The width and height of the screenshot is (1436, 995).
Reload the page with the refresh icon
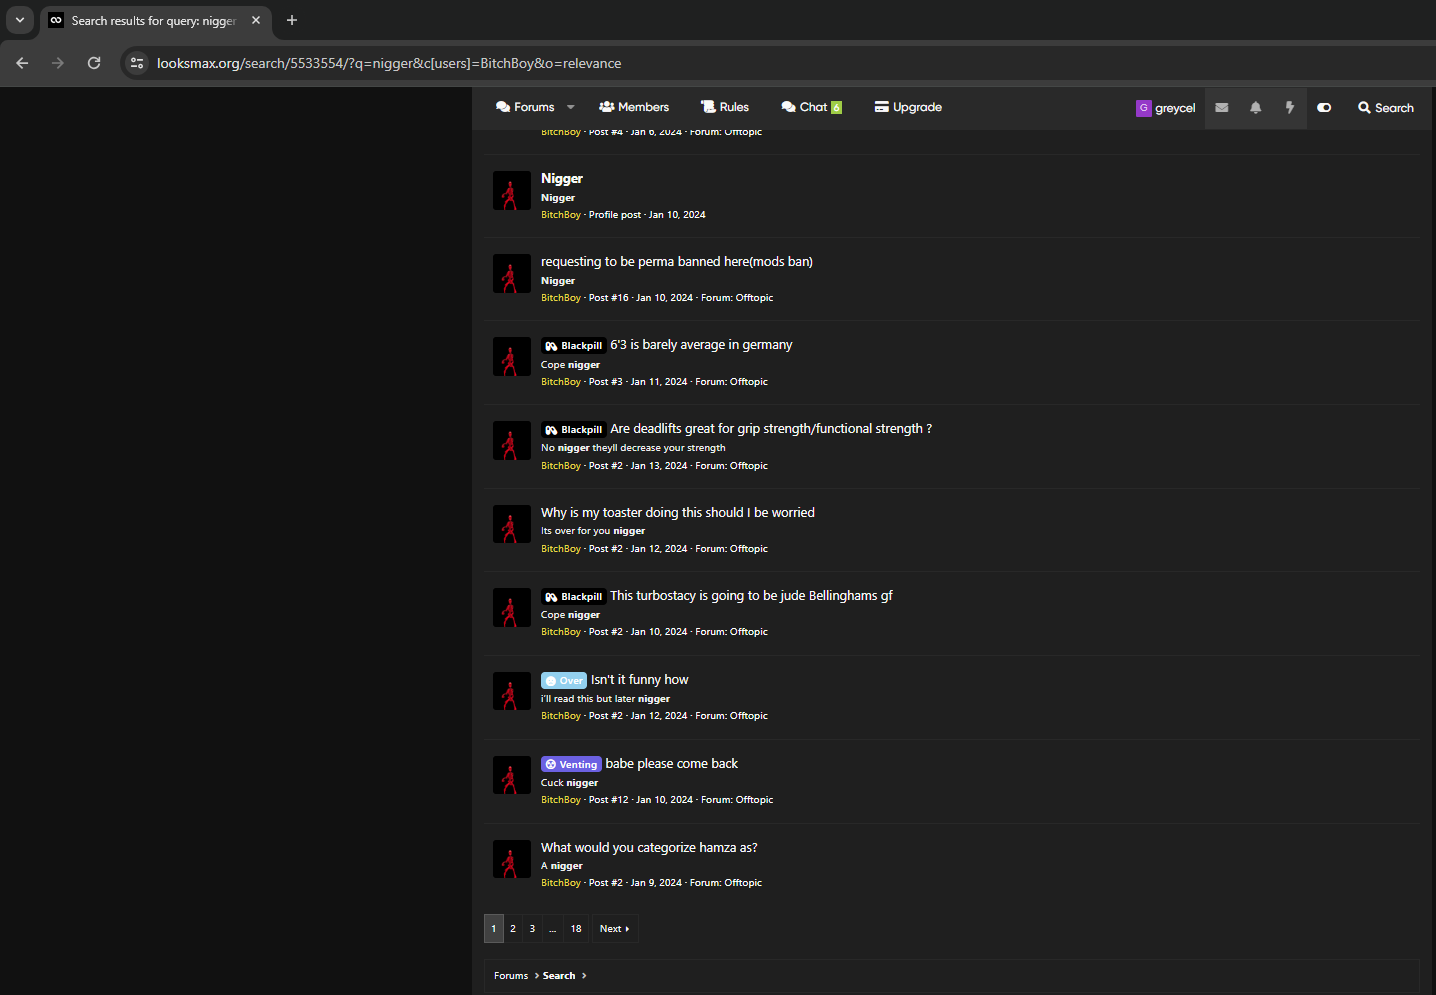pyautogui.click(x=94, y=63)
